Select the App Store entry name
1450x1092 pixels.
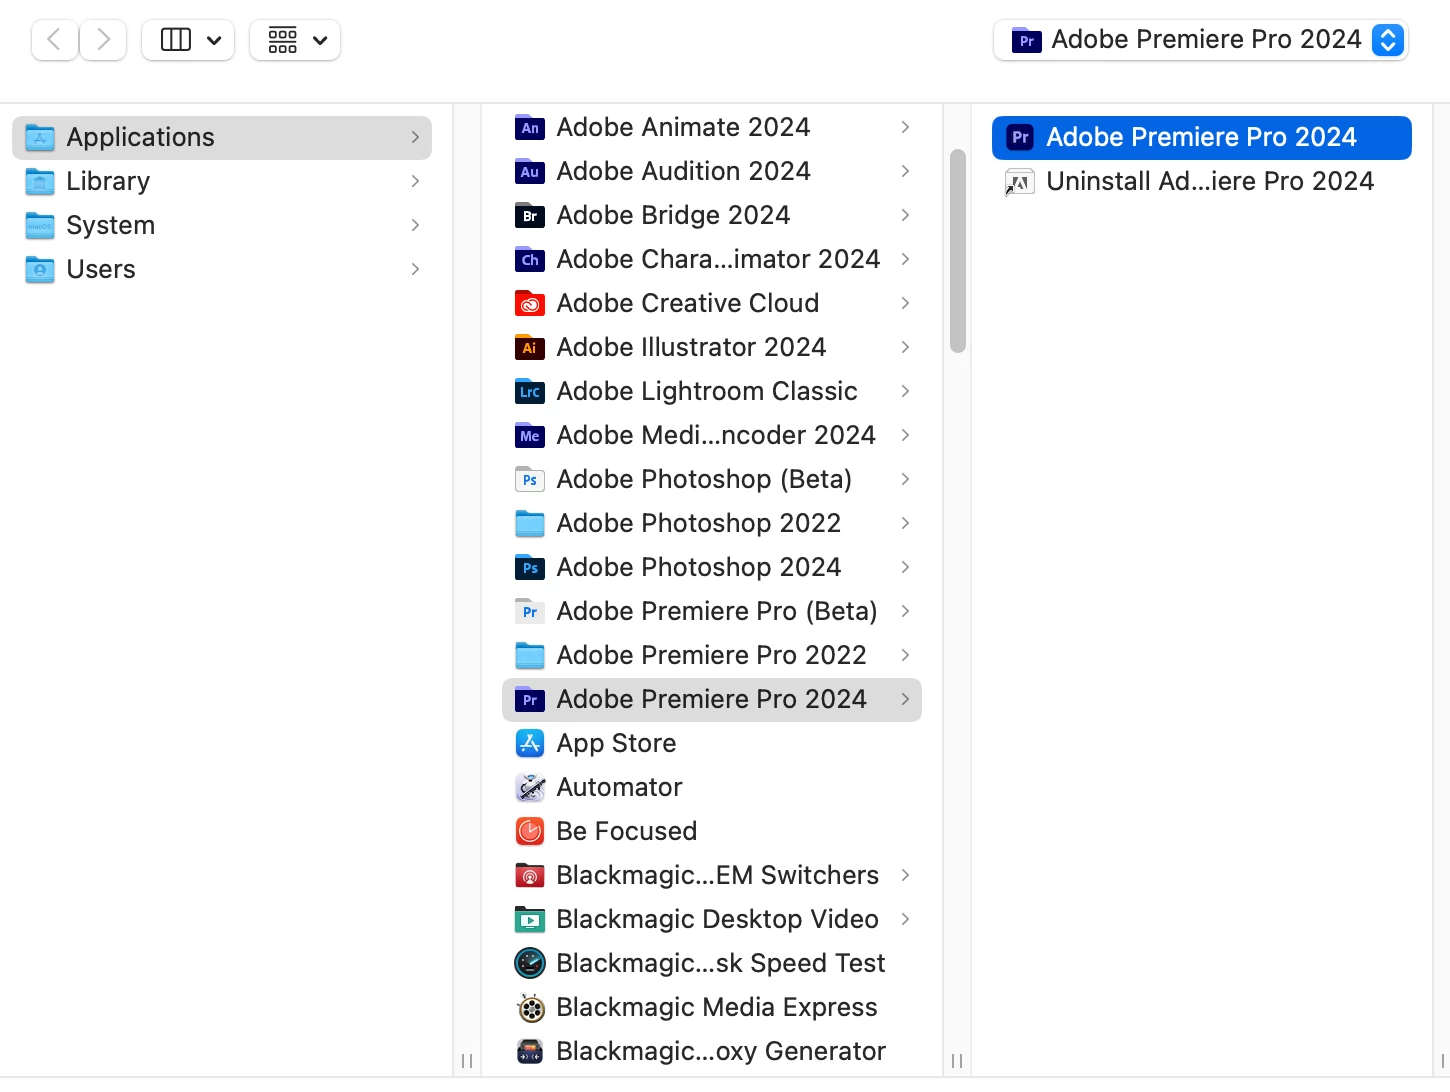617,743
